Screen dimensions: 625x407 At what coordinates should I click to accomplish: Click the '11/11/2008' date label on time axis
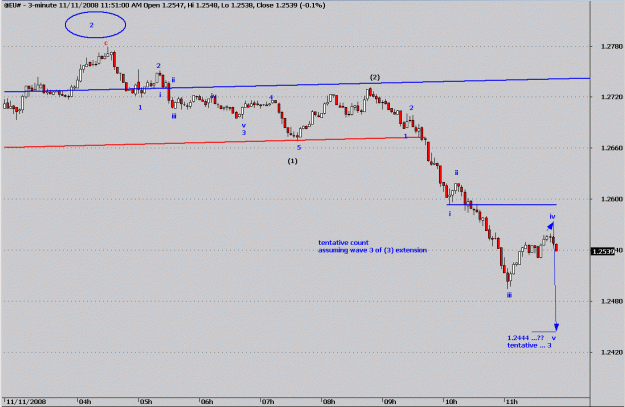click(26, 401)
